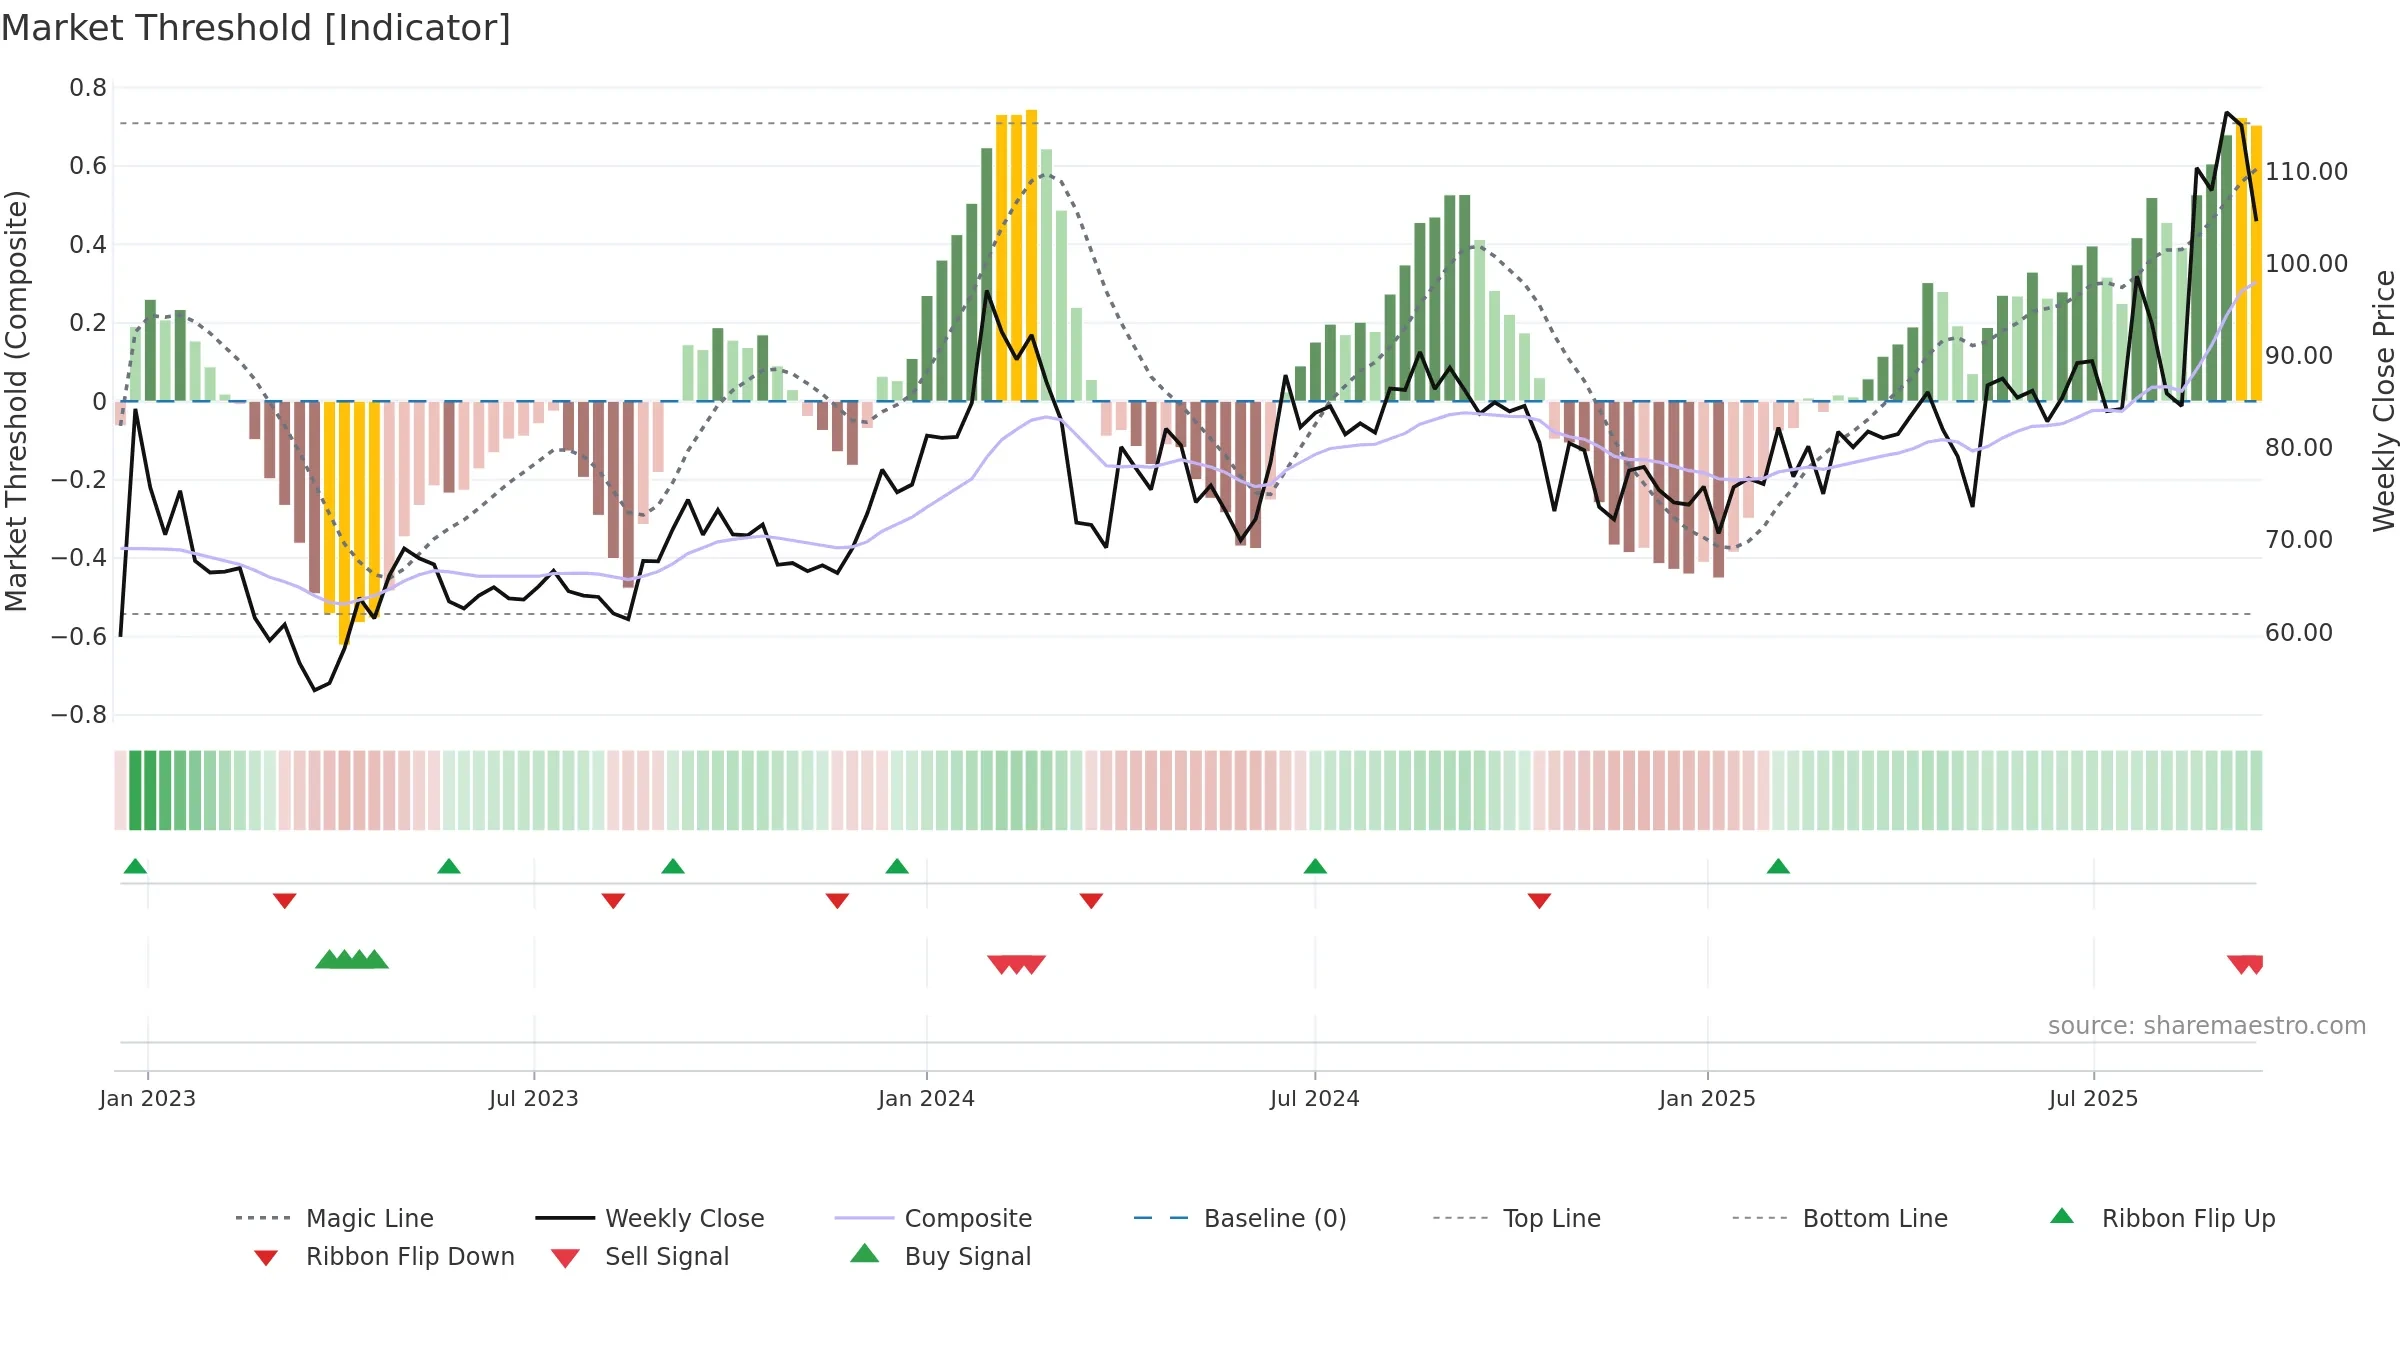
Task: Click the Jan 2024 axis label
Action: coord(927,1098)
